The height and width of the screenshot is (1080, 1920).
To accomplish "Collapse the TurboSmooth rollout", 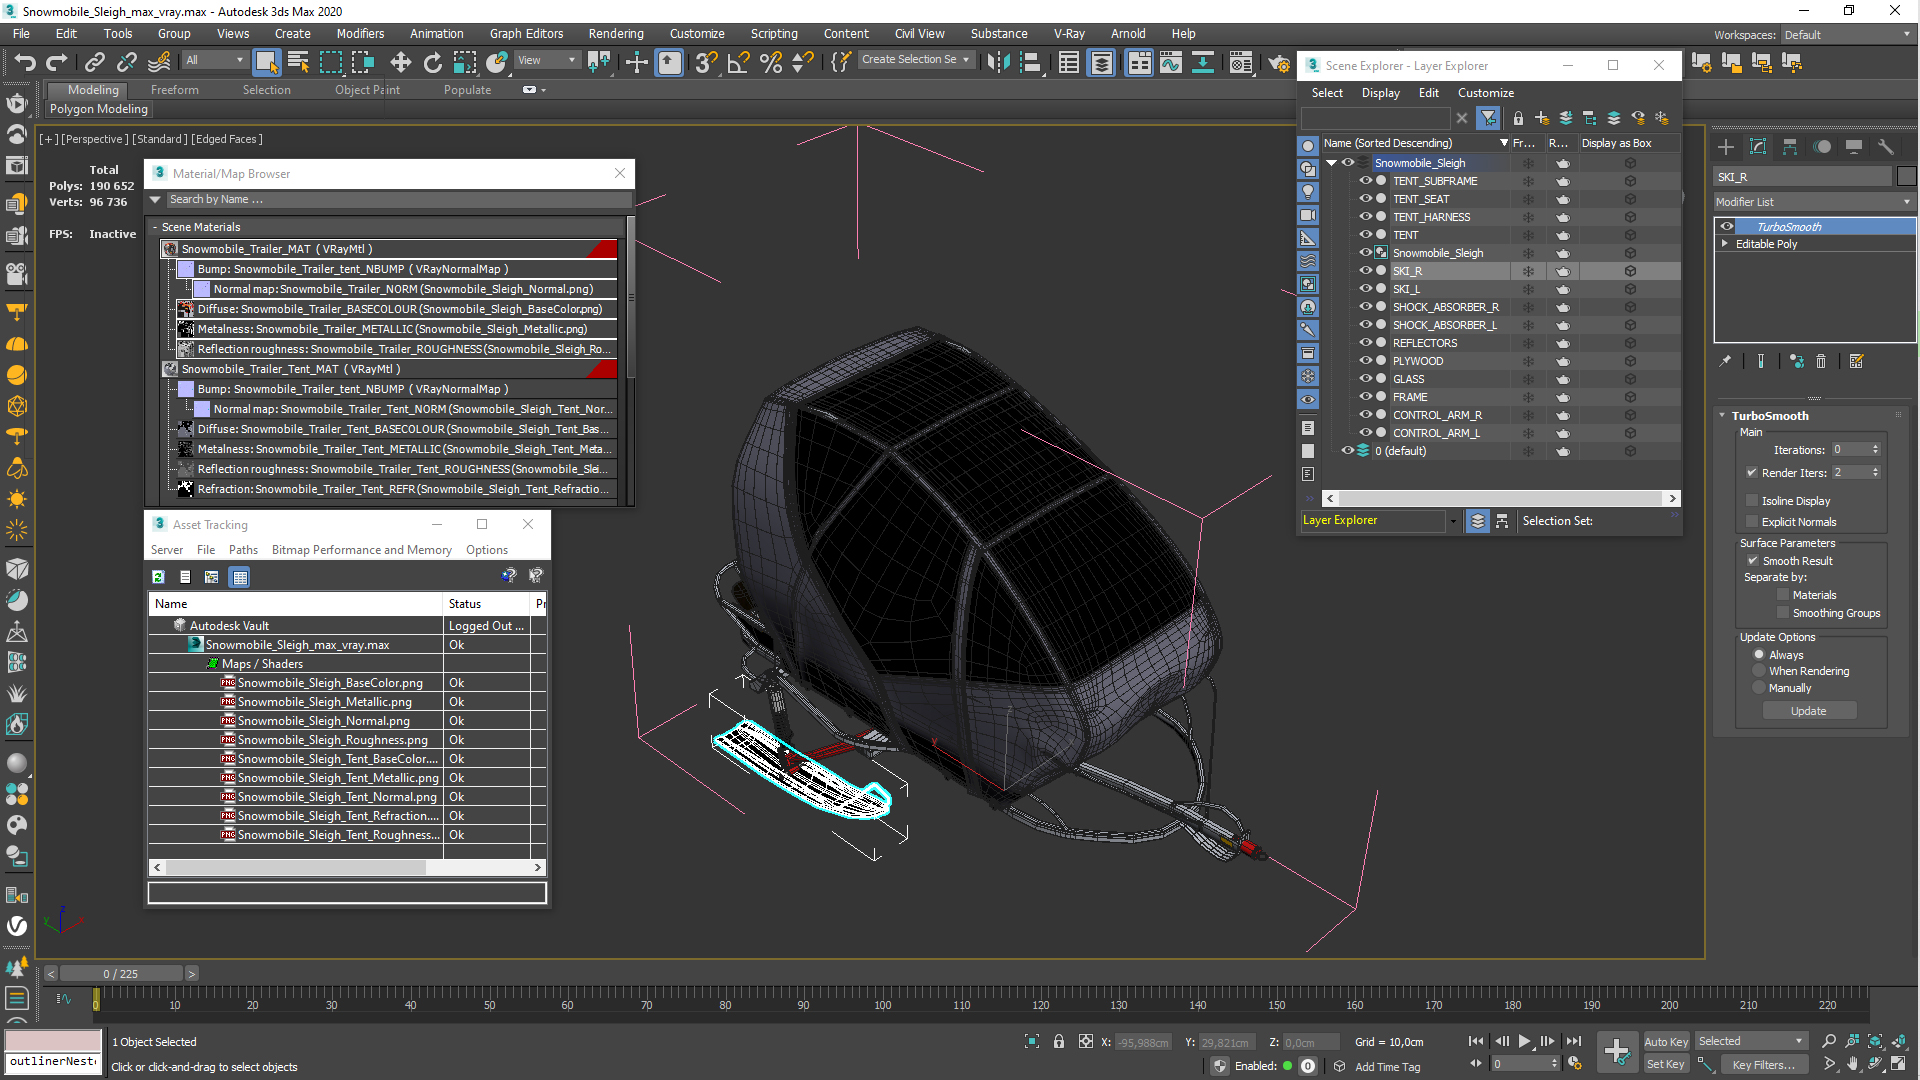I will pyautogui.click(x=1723, y=416).
